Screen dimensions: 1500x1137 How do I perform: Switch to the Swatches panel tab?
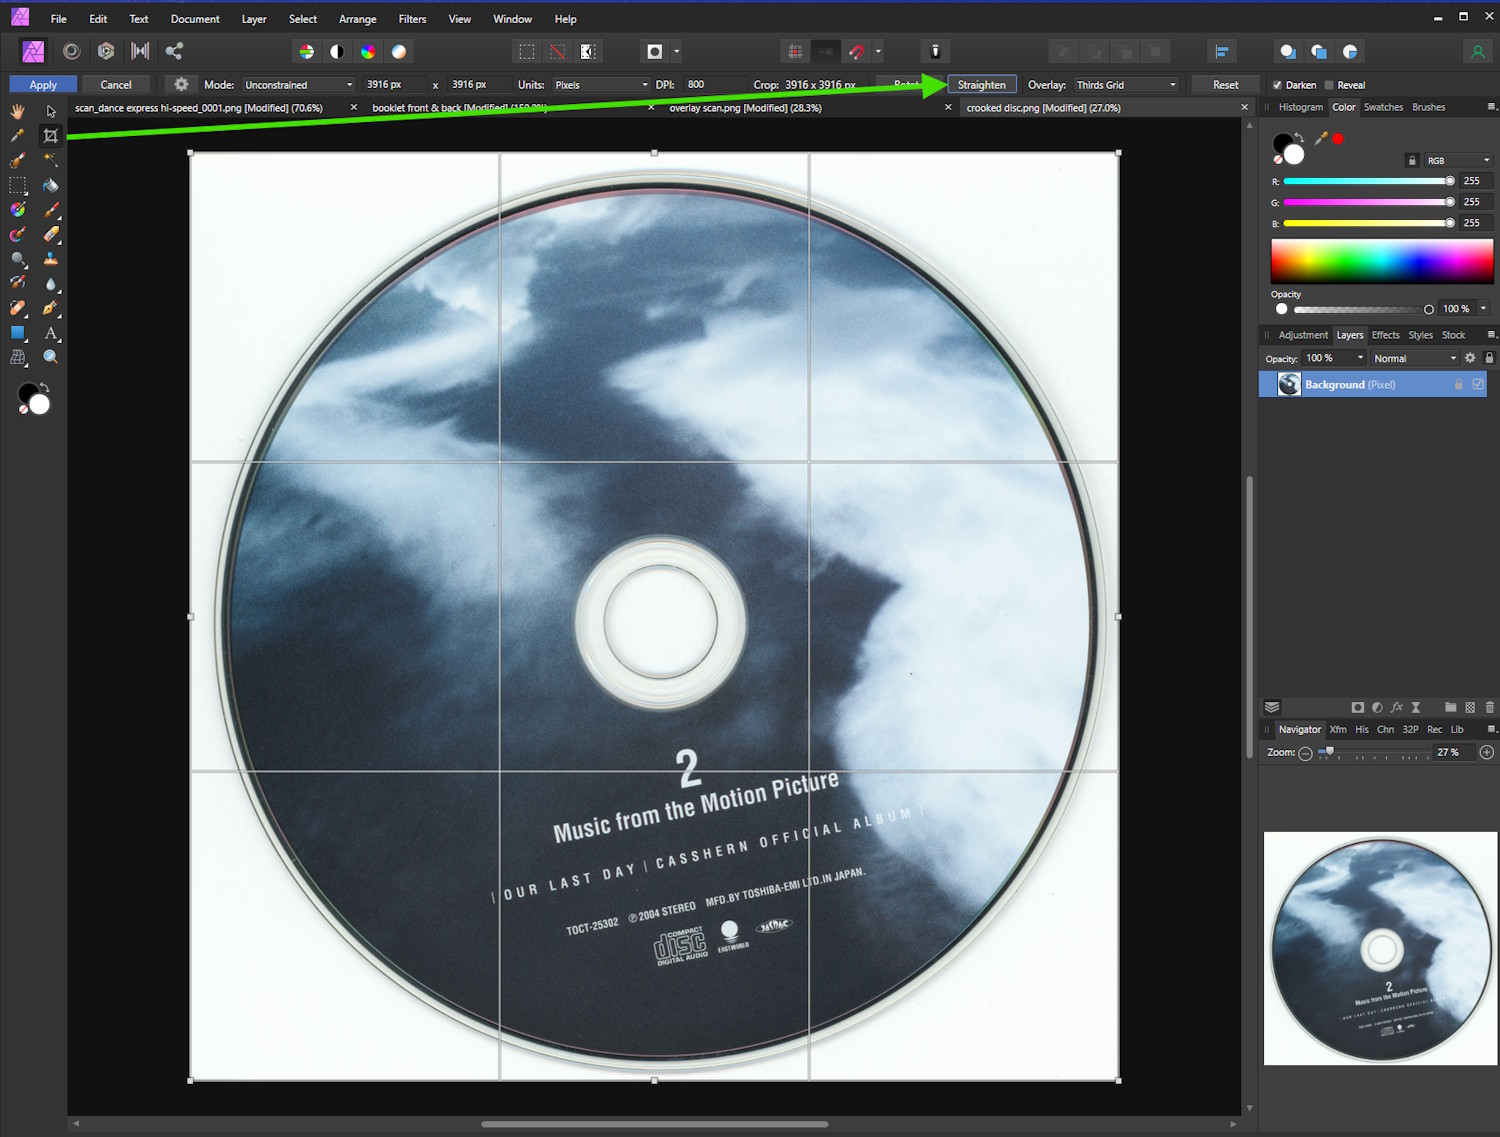pos(1383,107)
